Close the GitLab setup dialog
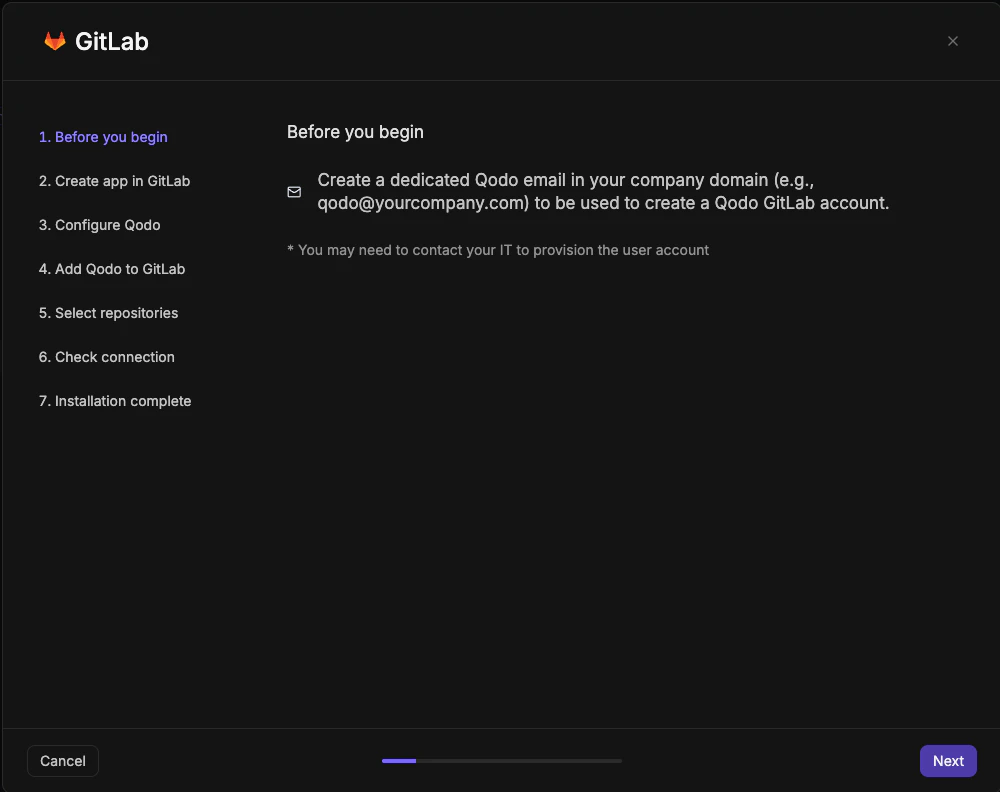This screenshot has width=1000, height=792. [x=952, y=41]
